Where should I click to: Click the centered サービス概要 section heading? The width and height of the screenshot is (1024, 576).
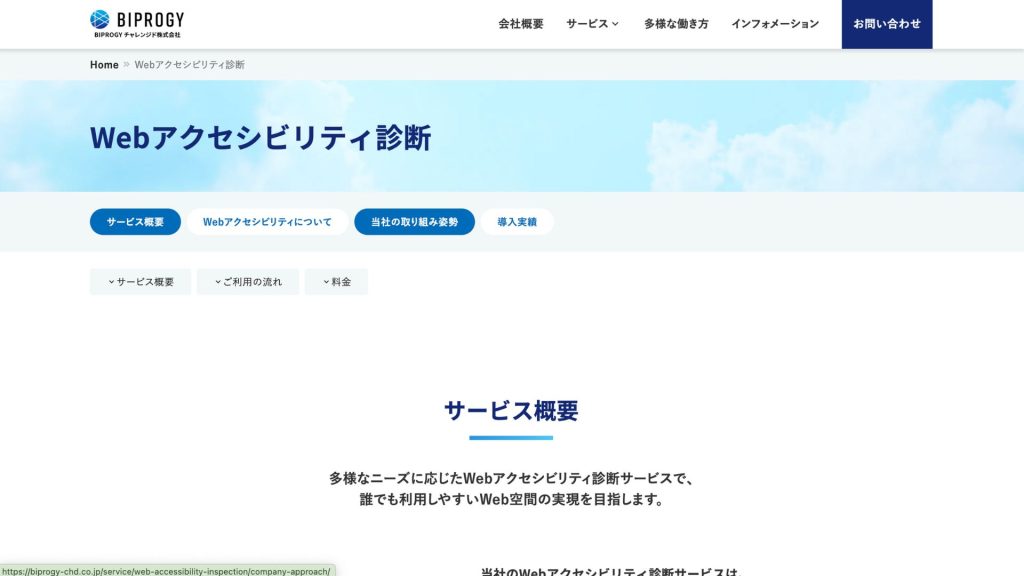511,411
